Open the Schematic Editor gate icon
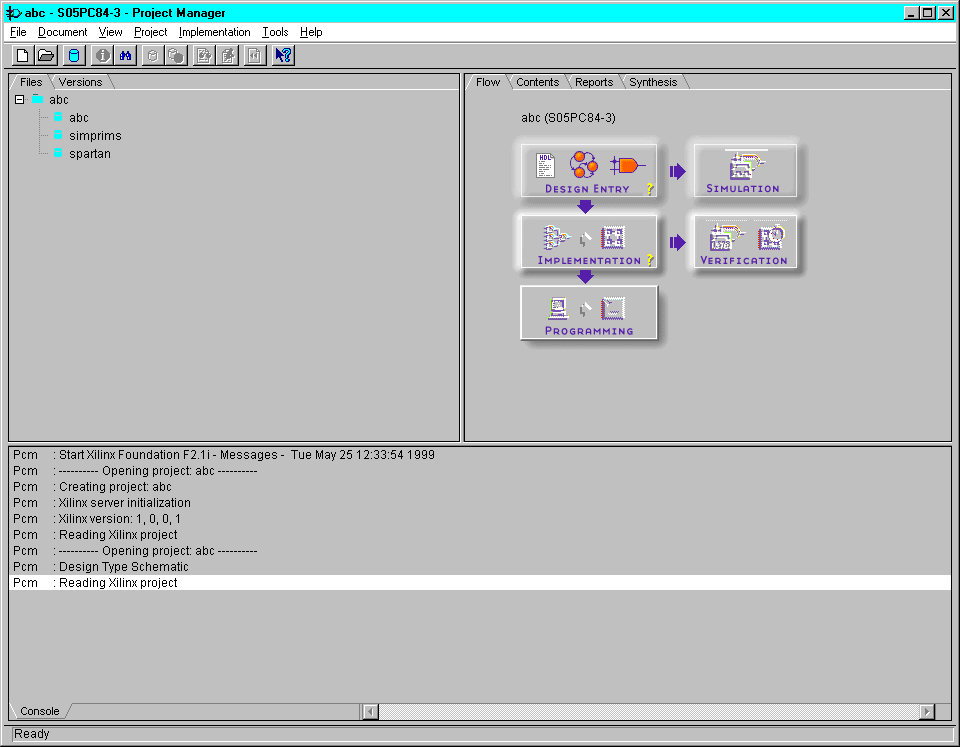This screenshot has width=960, height=747. click(626, 165)
